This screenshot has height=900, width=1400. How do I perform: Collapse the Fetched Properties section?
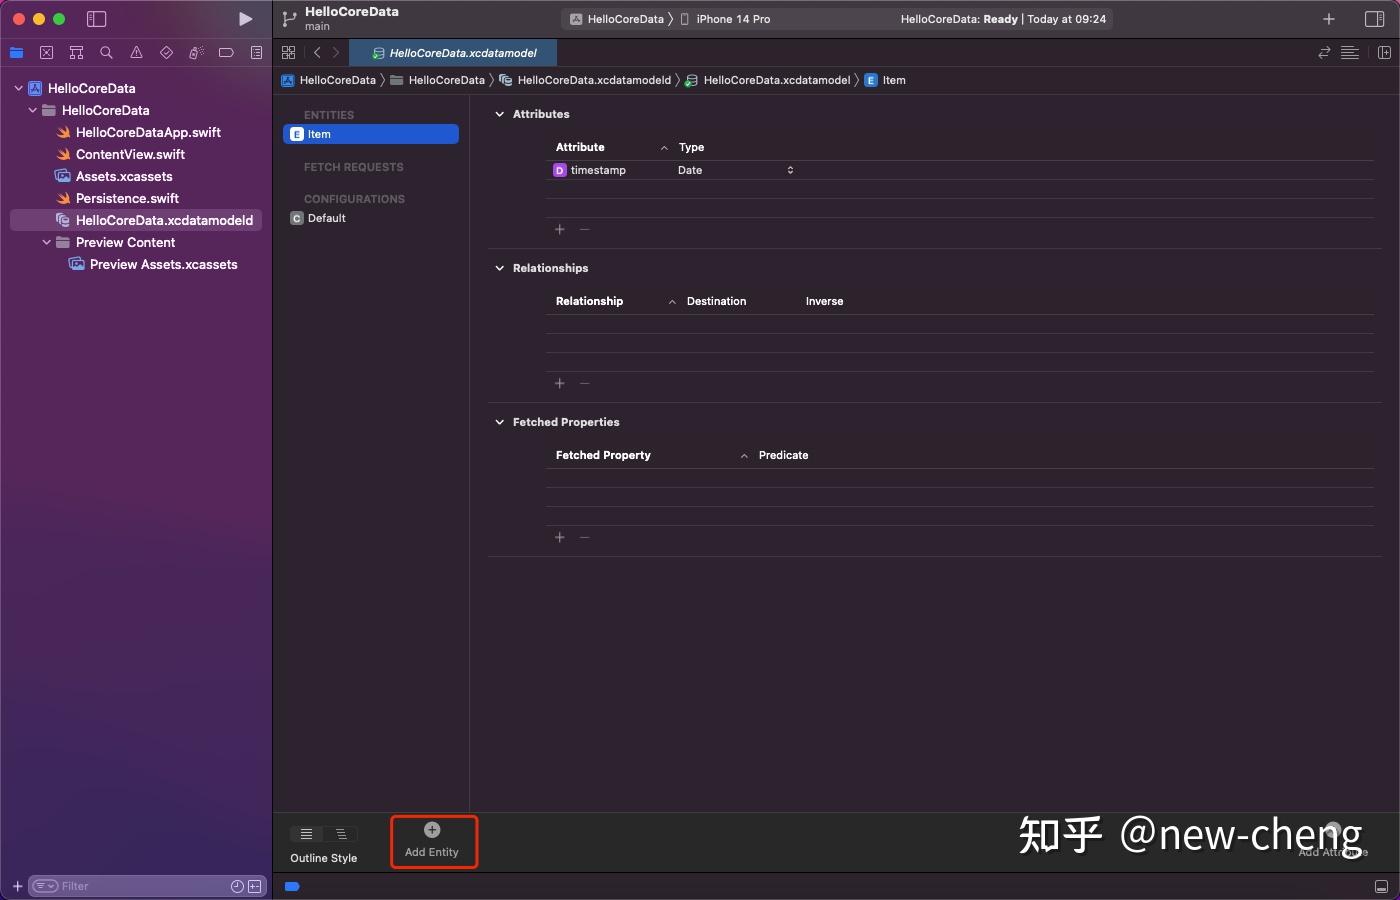coord(500,422)
